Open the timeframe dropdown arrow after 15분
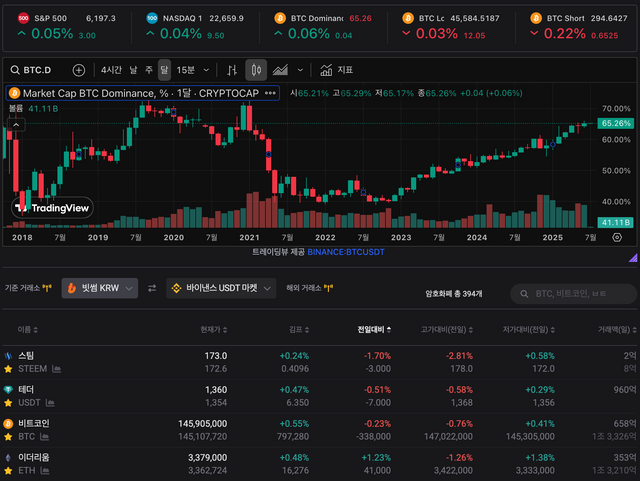This screenshot has height=481, width=640. tap(206, 70)
